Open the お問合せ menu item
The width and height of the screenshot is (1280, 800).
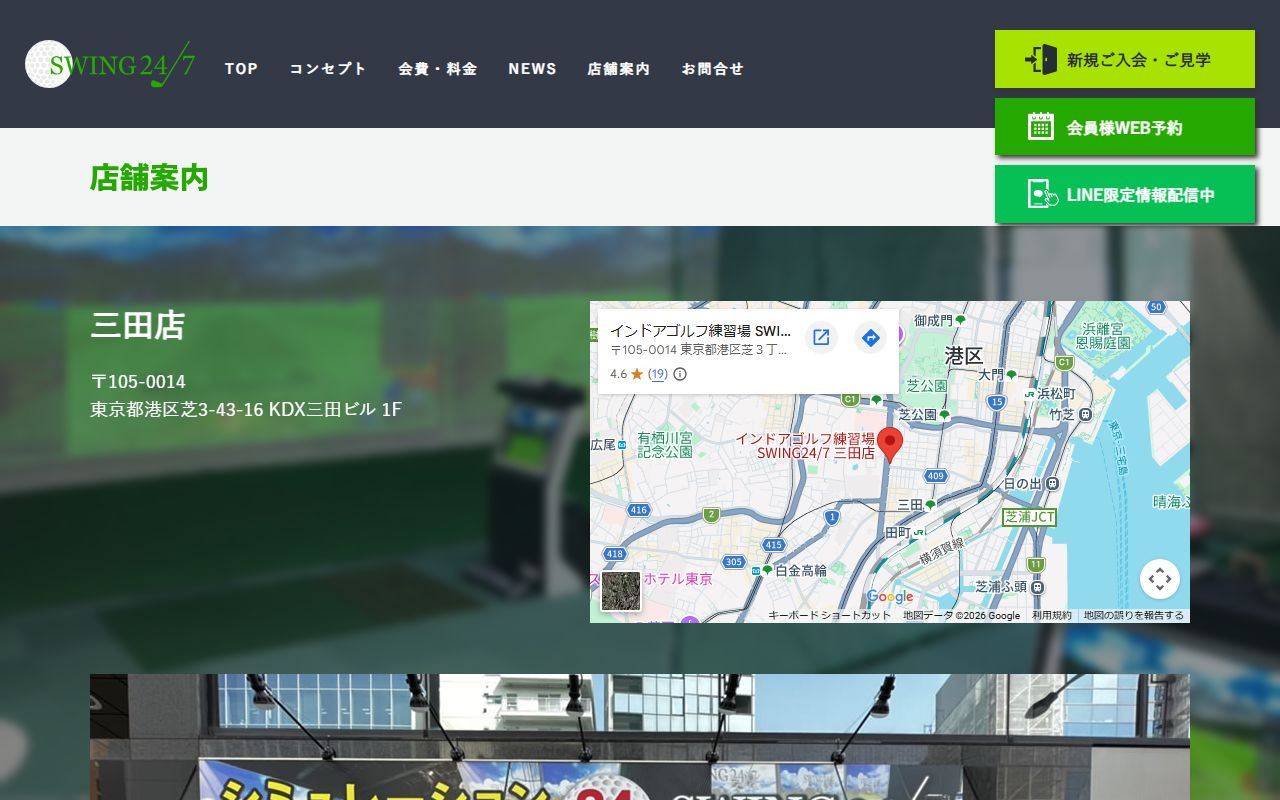(x=713, y=69)
